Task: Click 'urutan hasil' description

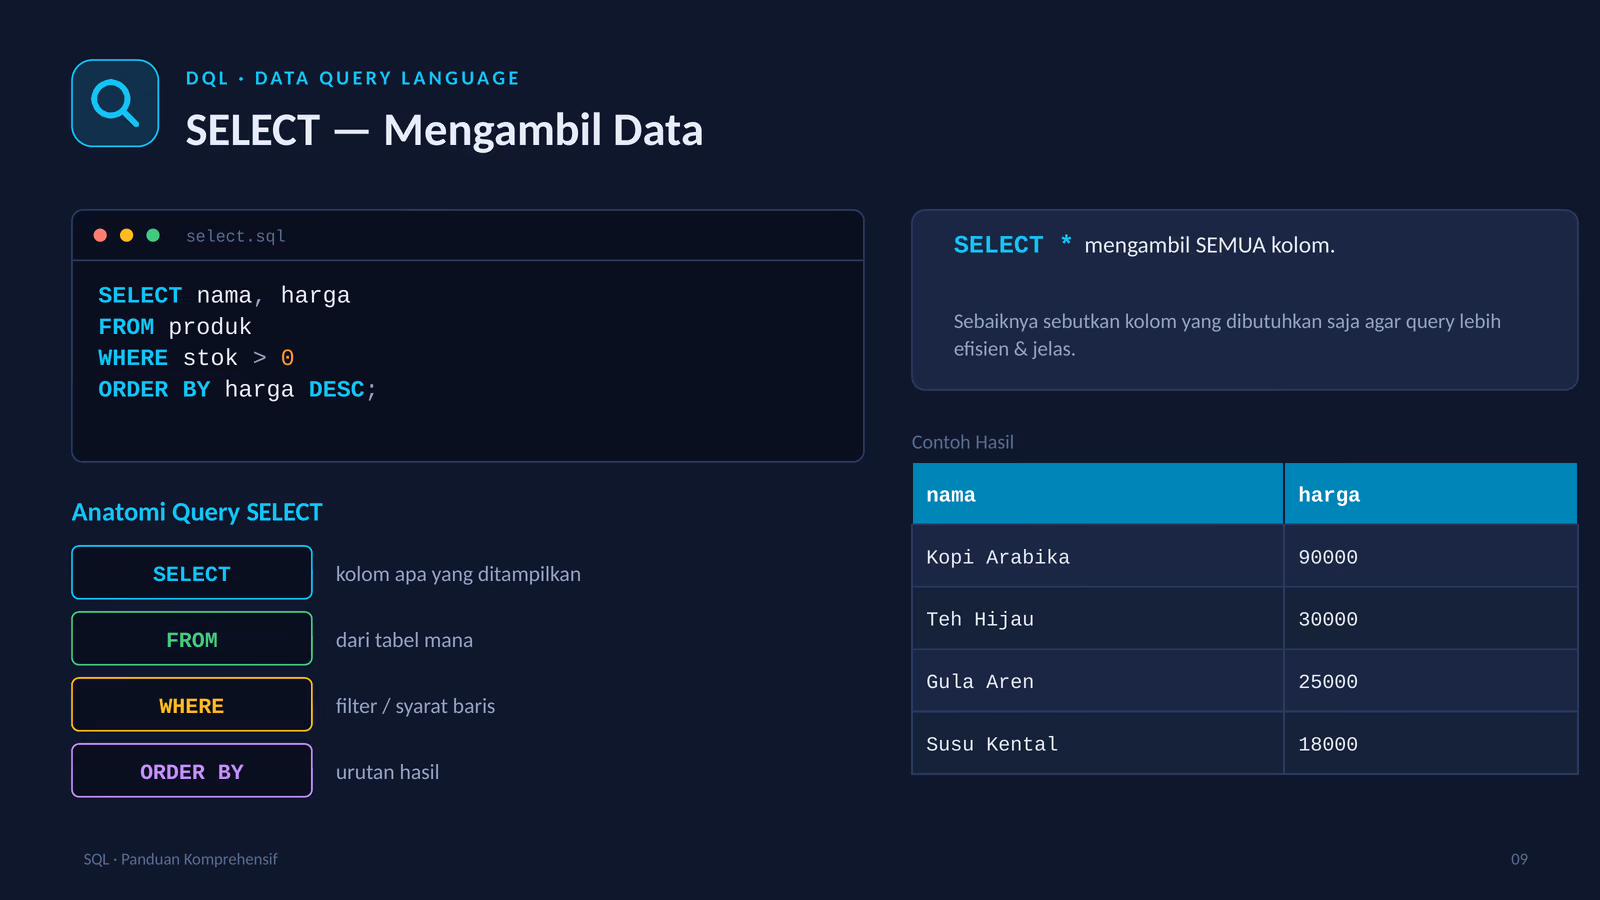Action: [x=387, y=772]
